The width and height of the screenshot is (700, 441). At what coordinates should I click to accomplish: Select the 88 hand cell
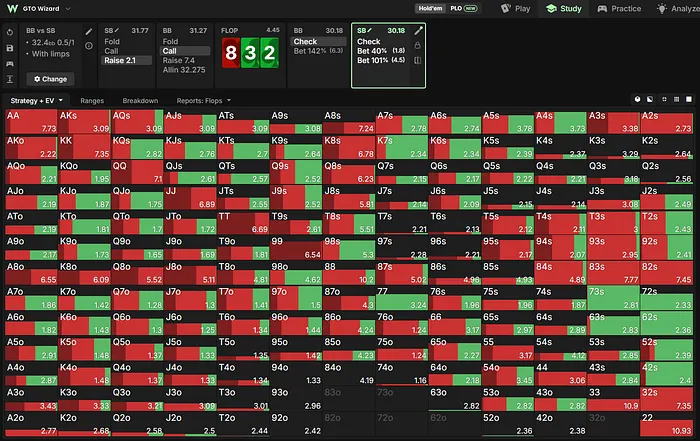pyautogui.click(x=349, y=273)
